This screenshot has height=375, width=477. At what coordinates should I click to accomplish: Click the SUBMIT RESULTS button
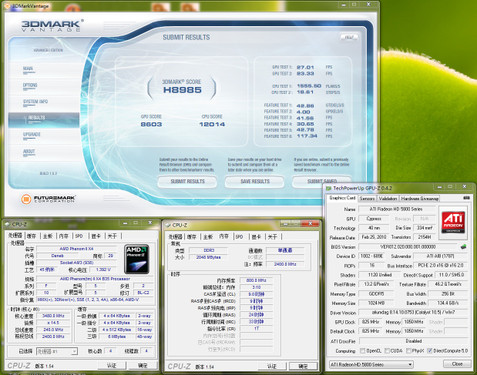point(188,182)
